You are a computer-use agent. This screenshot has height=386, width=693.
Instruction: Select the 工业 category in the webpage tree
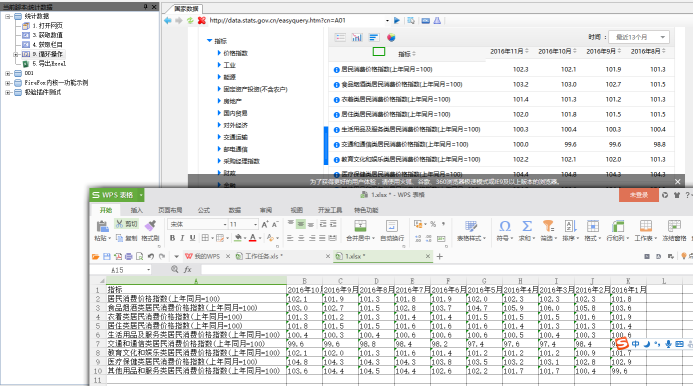[x=229, y=65]
